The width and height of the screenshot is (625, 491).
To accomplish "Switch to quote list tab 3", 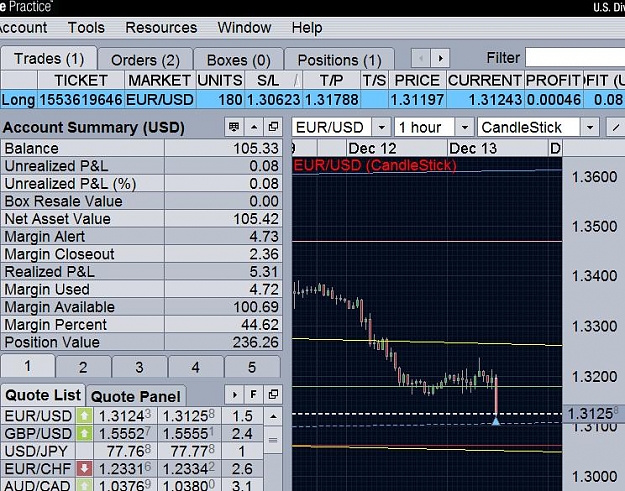I will 139,367.
